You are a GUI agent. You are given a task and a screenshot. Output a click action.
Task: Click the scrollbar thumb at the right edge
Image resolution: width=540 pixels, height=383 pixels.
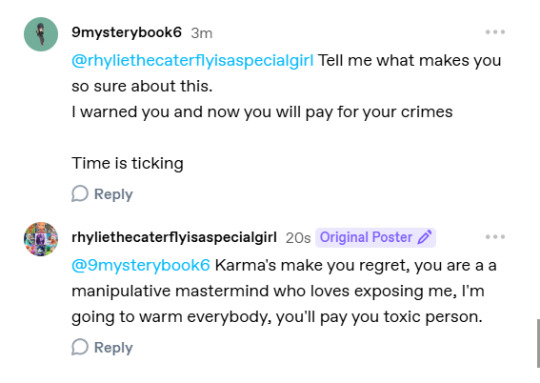point(538,343)
